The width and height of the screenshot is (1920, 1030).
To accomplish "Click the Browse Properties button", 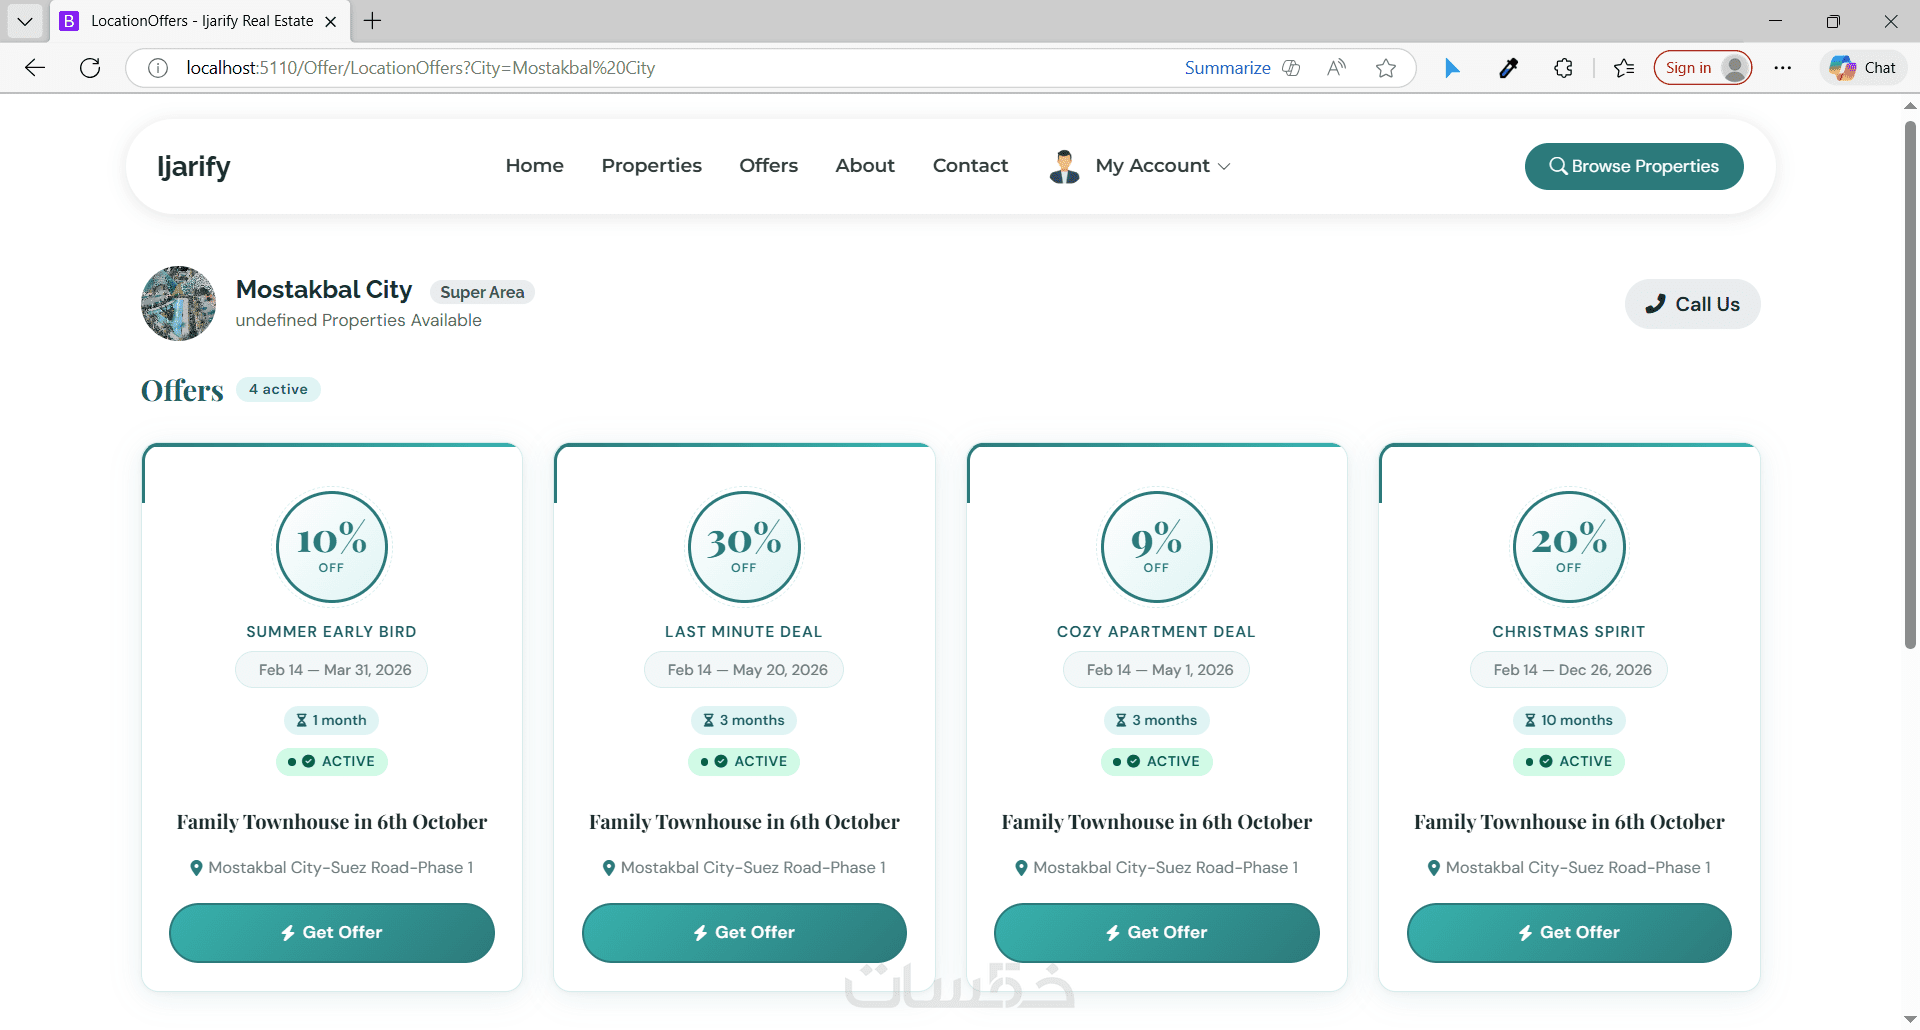I will coord(1634,166).
